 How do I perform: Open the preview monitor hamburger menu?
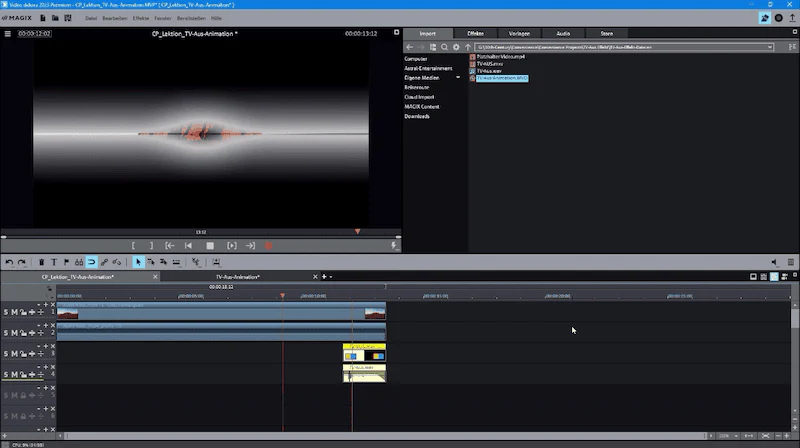(x=8, y=34)
